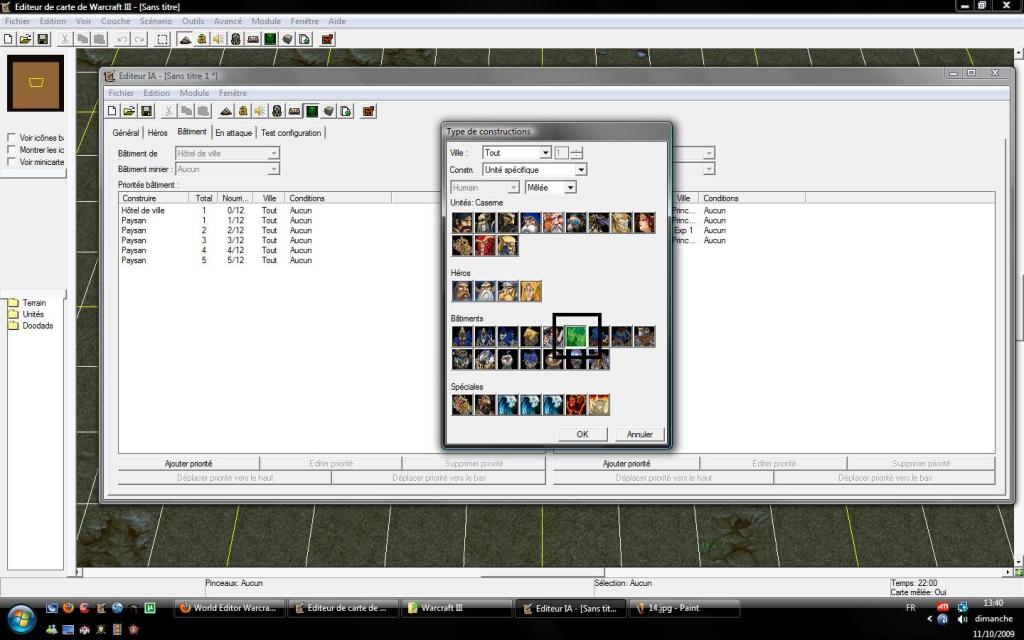Select the selection brush tool in main toolbar
Image resolution: width=1024 pixels, height=640 pixels.
coord(162,39)
